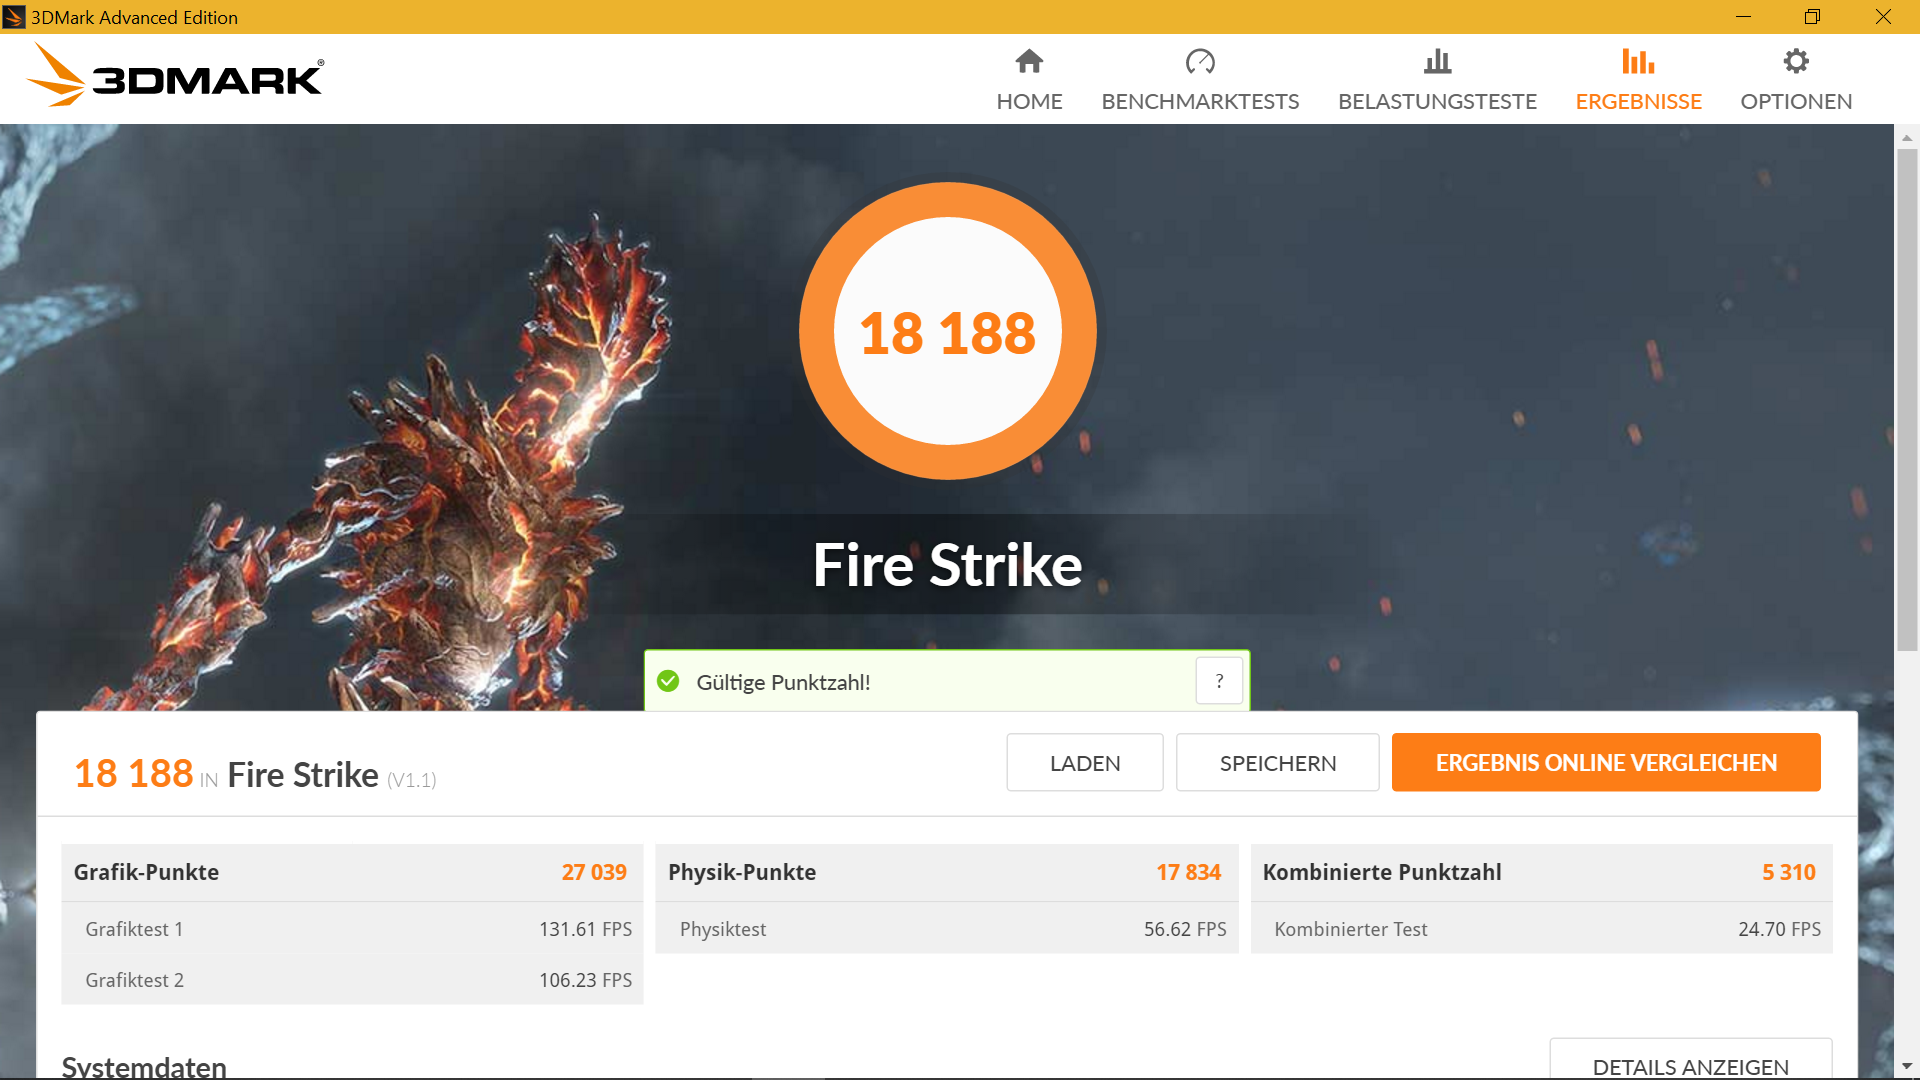Show details using DETAILS ANZEIGEN
Viewport: 1920px width, 1080px height.
(1691, 1066)
